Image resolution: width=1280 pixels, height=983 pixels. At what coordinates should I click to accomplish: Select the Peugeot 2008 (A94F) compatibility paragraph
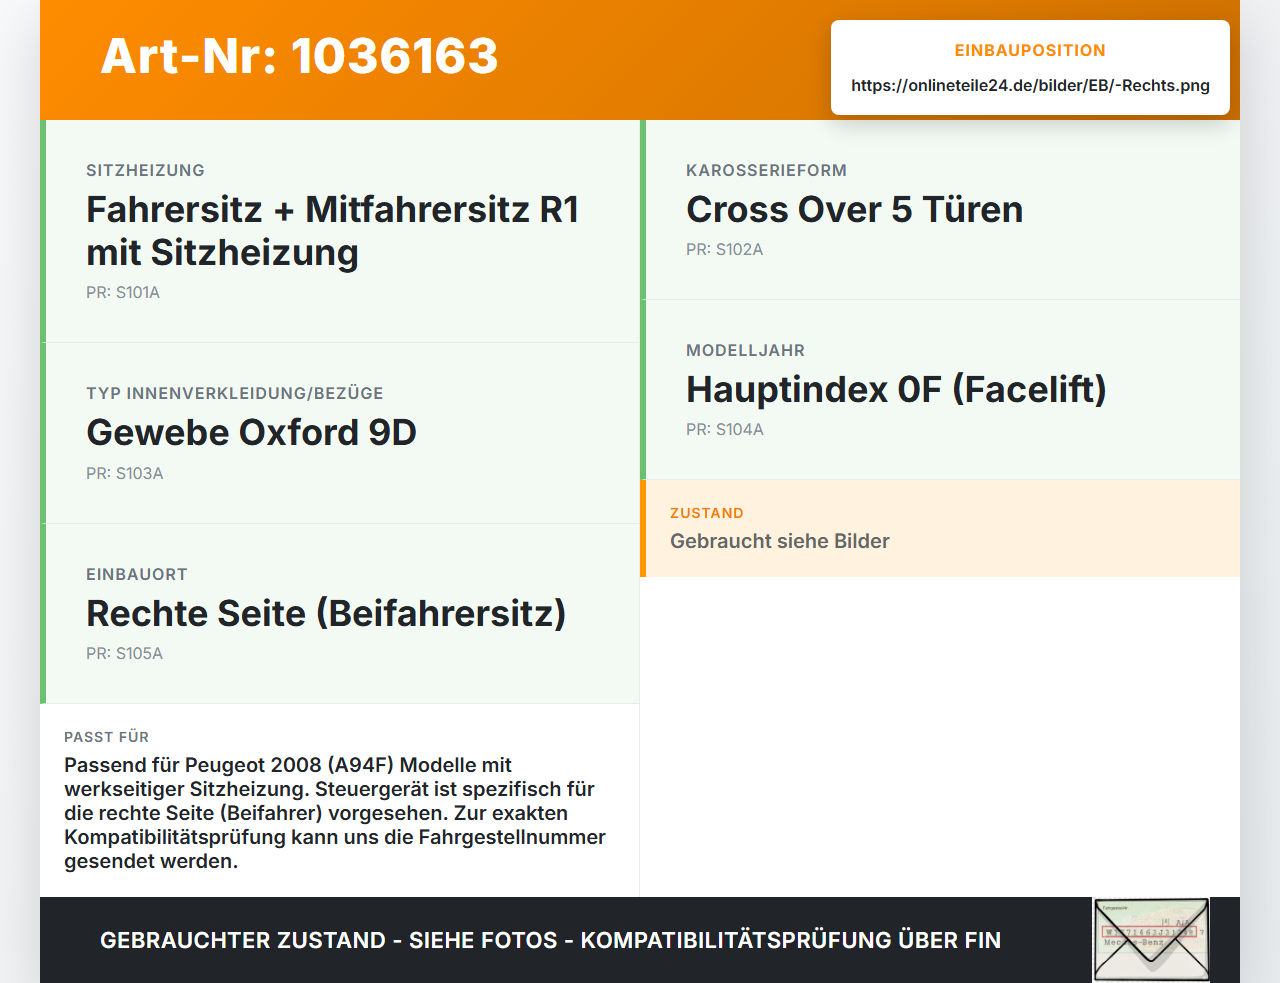[x=335, y=813]
